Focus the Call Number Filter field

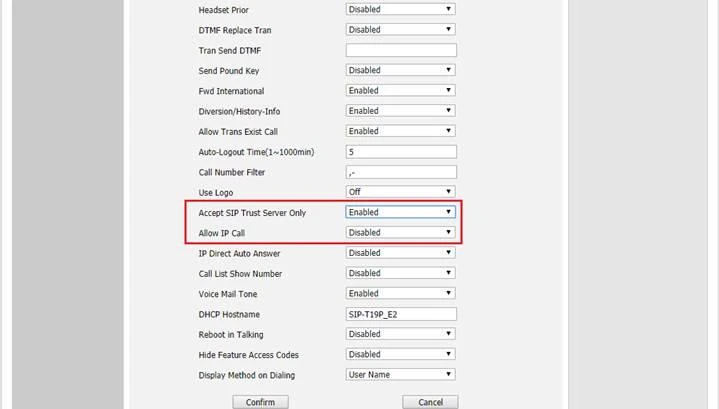[x=400, y=172]
